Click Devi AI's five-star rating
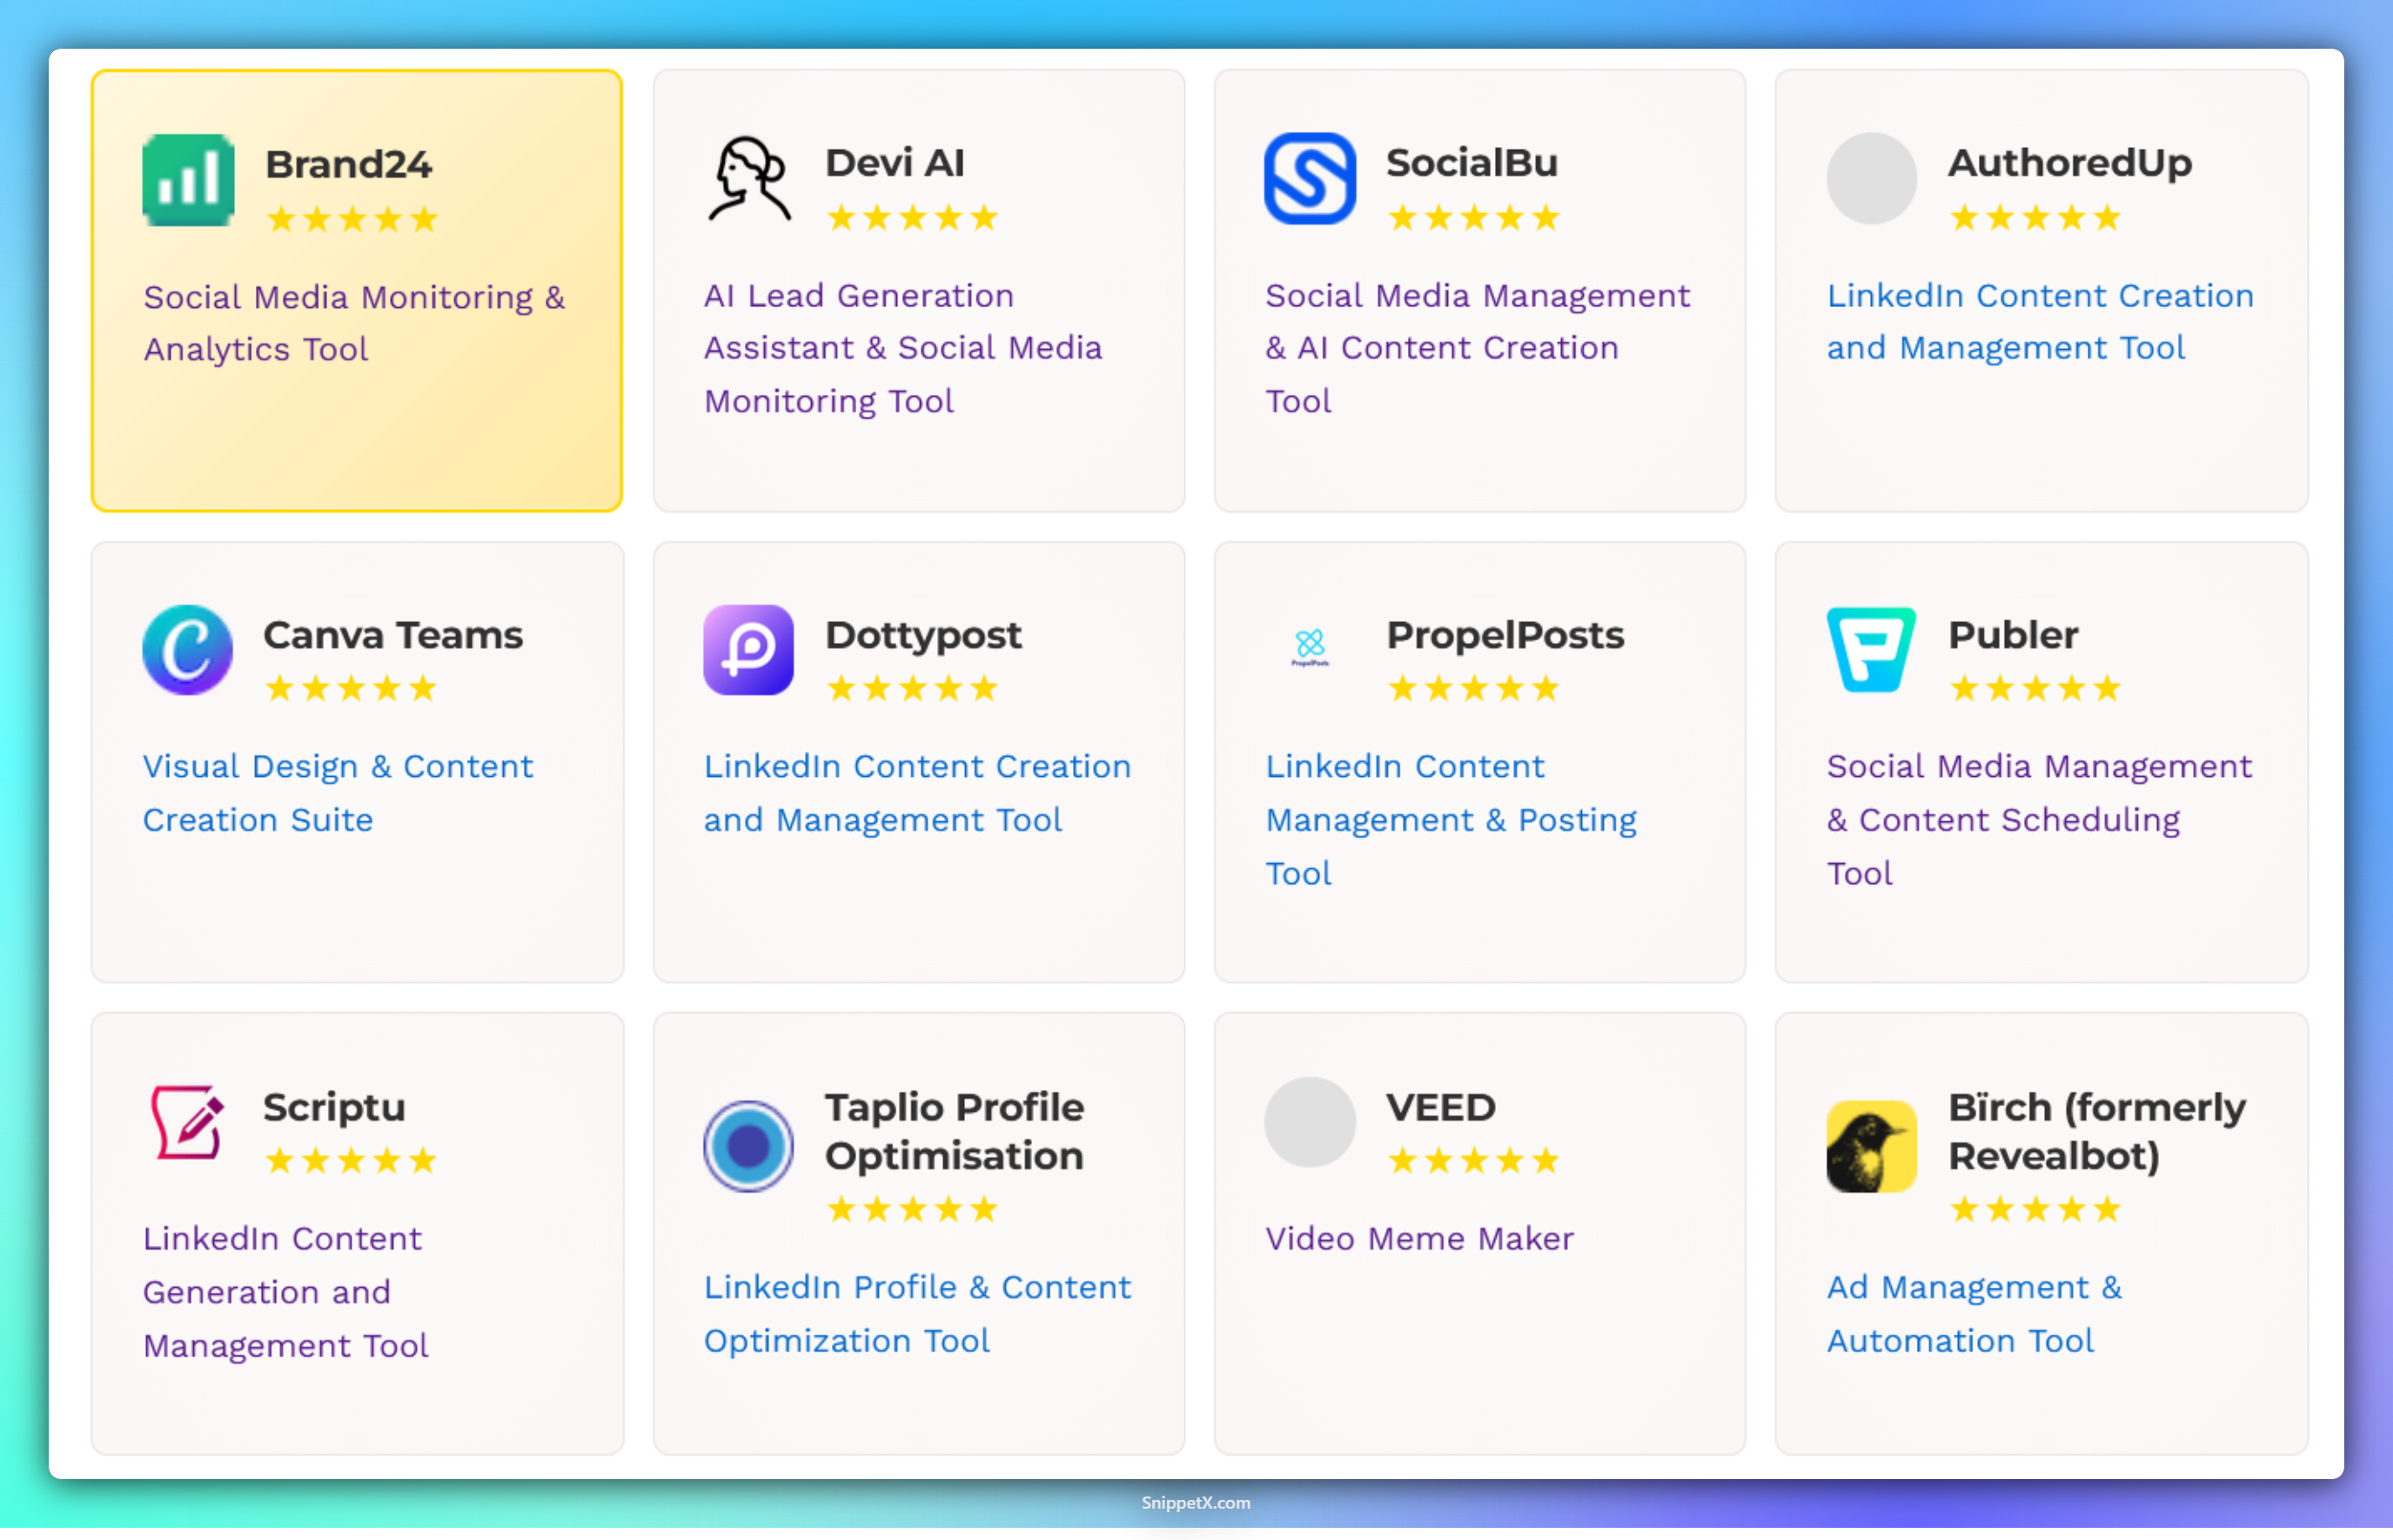 [913, 217]
